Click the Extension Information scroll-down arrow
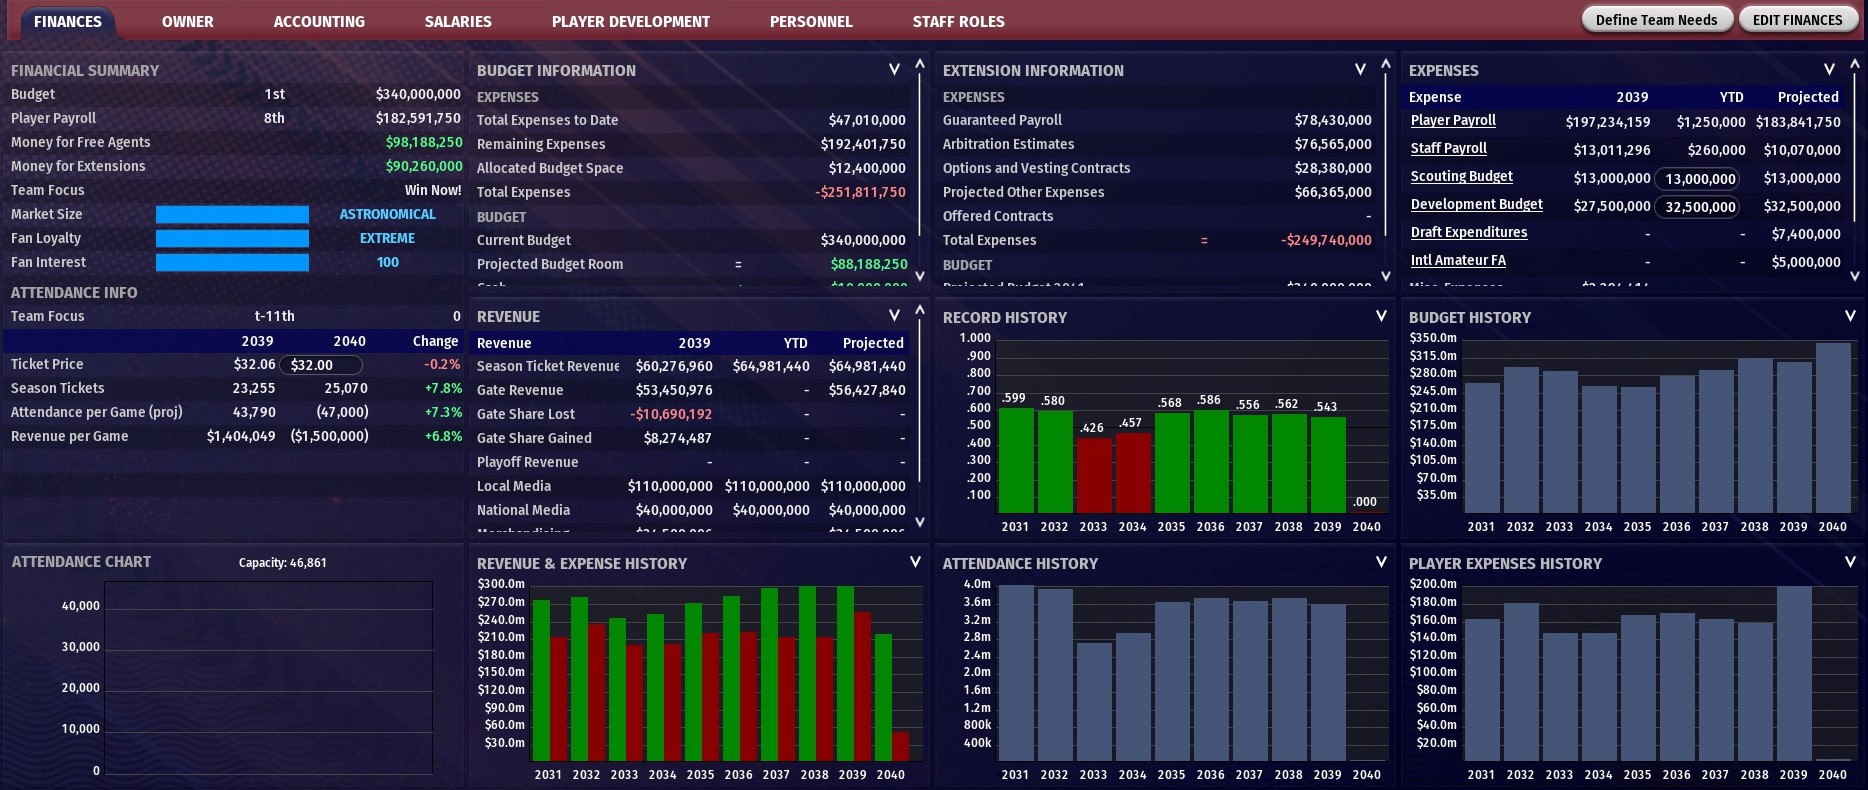 [x=1385, y=276]
